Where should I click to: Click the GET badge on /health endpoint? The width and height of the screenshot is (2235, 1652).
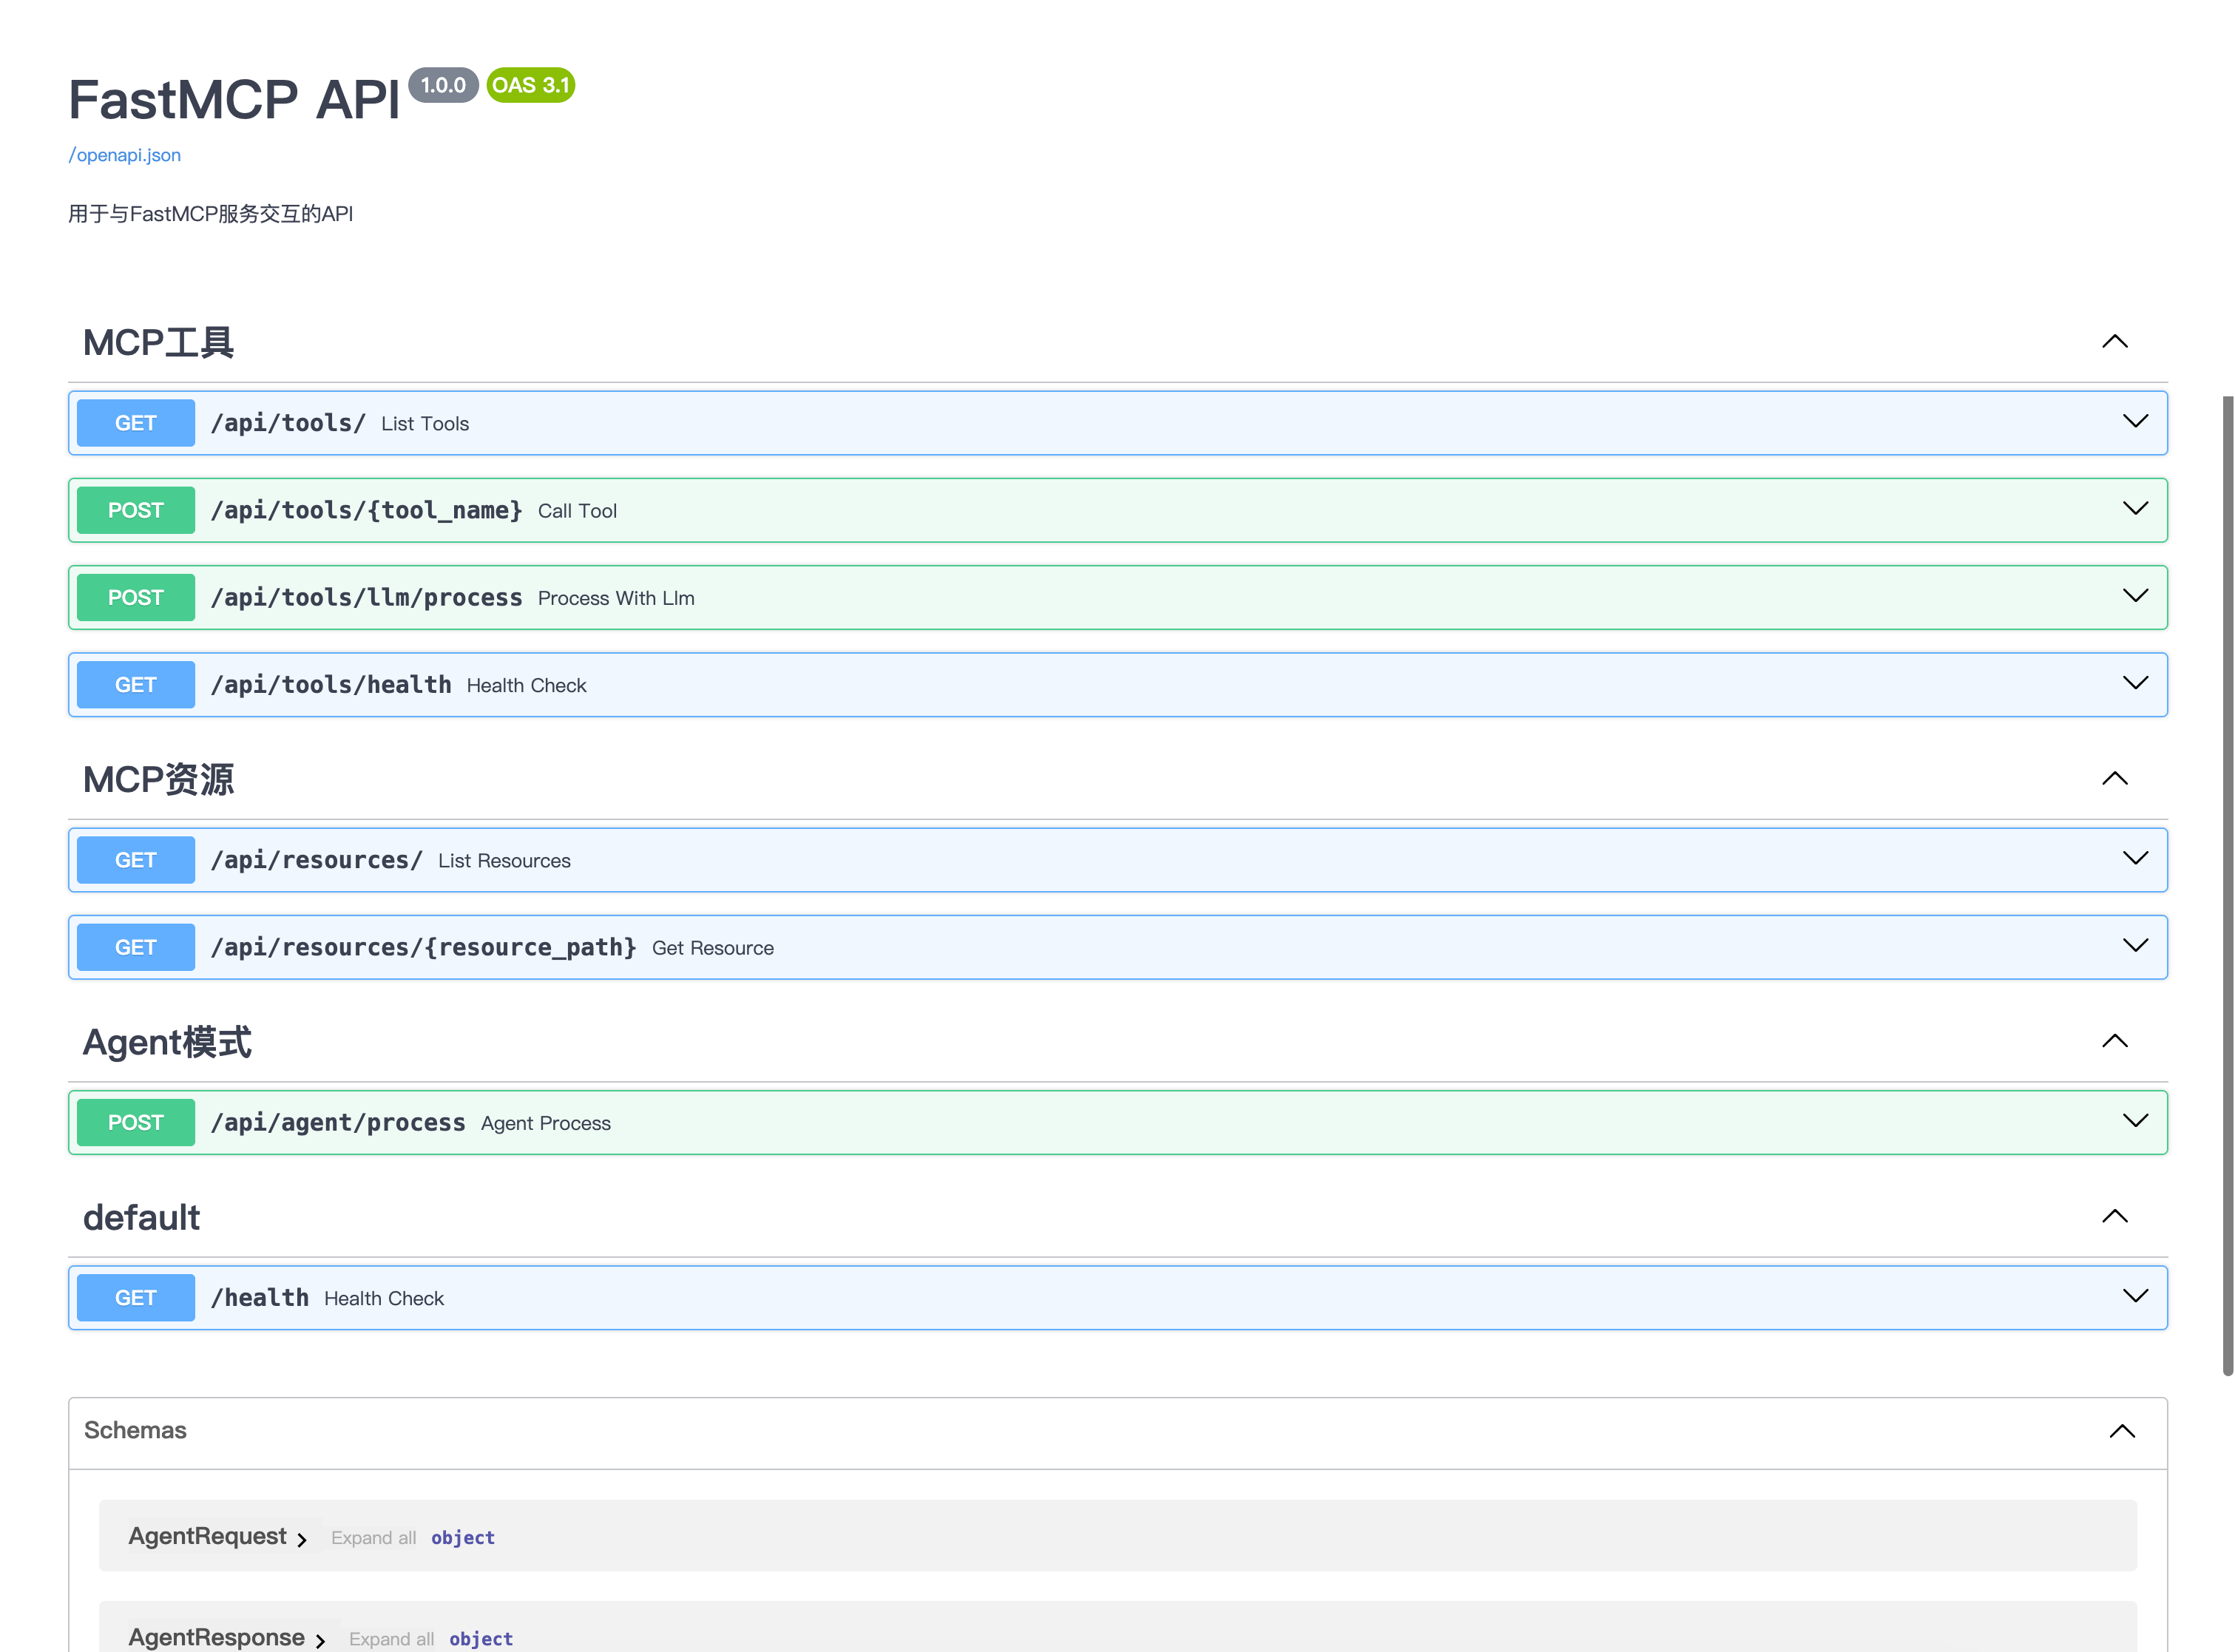coord(135,1297)
